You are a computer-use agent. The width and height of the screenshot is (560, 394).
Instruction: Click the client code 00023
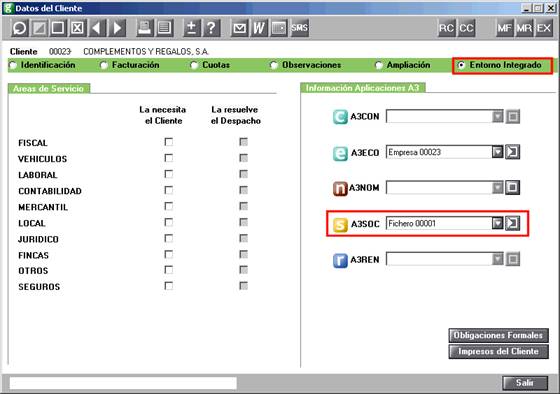[60, 52]
